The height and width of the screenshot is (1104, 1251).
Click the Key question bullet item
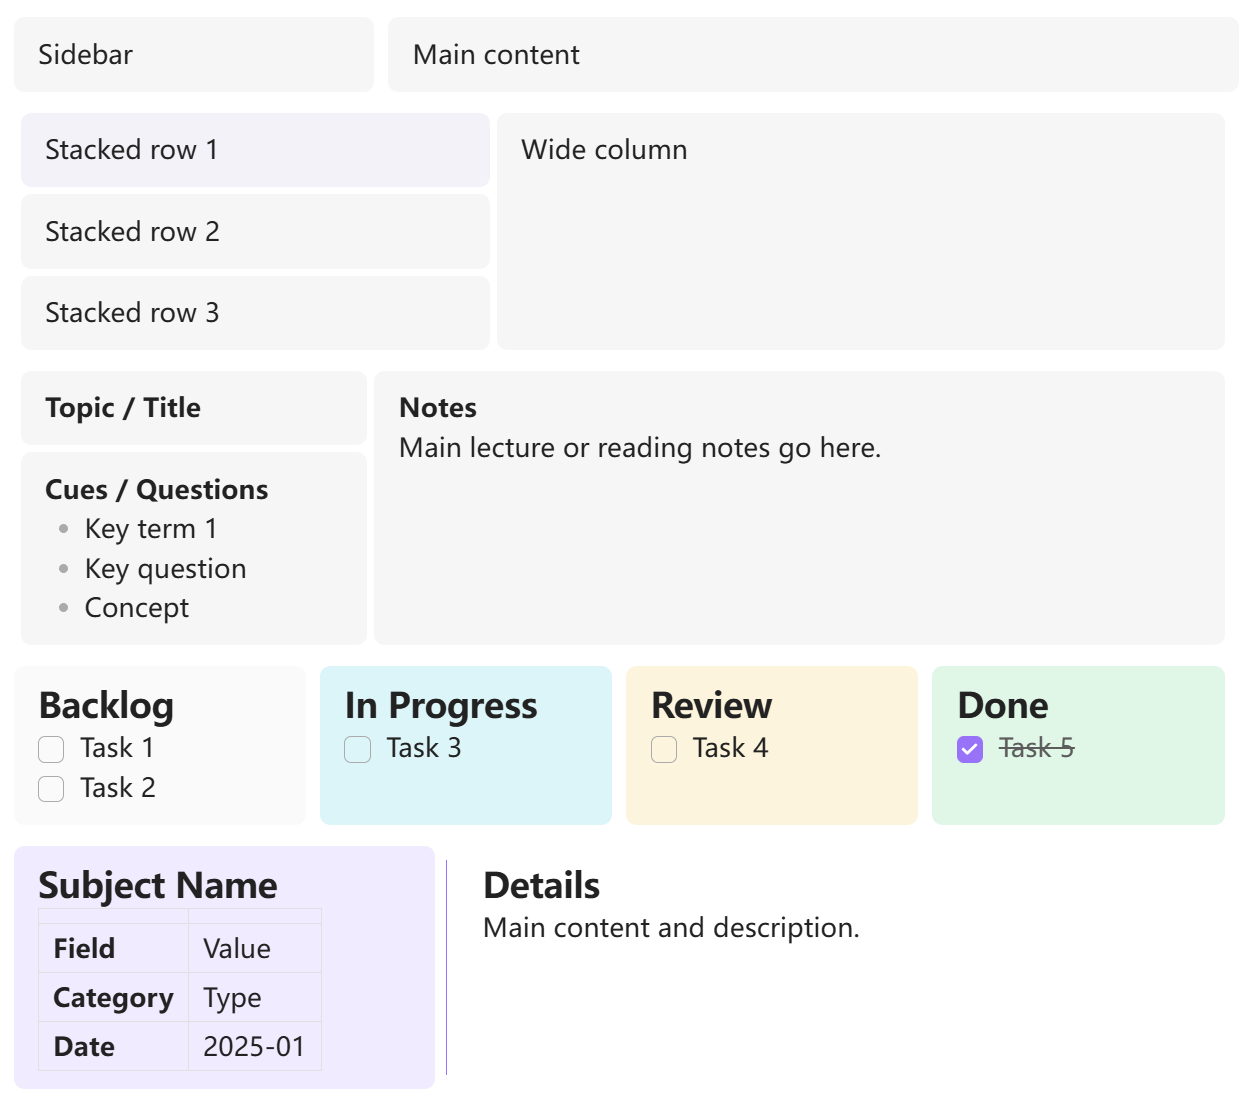coord(166,569)
